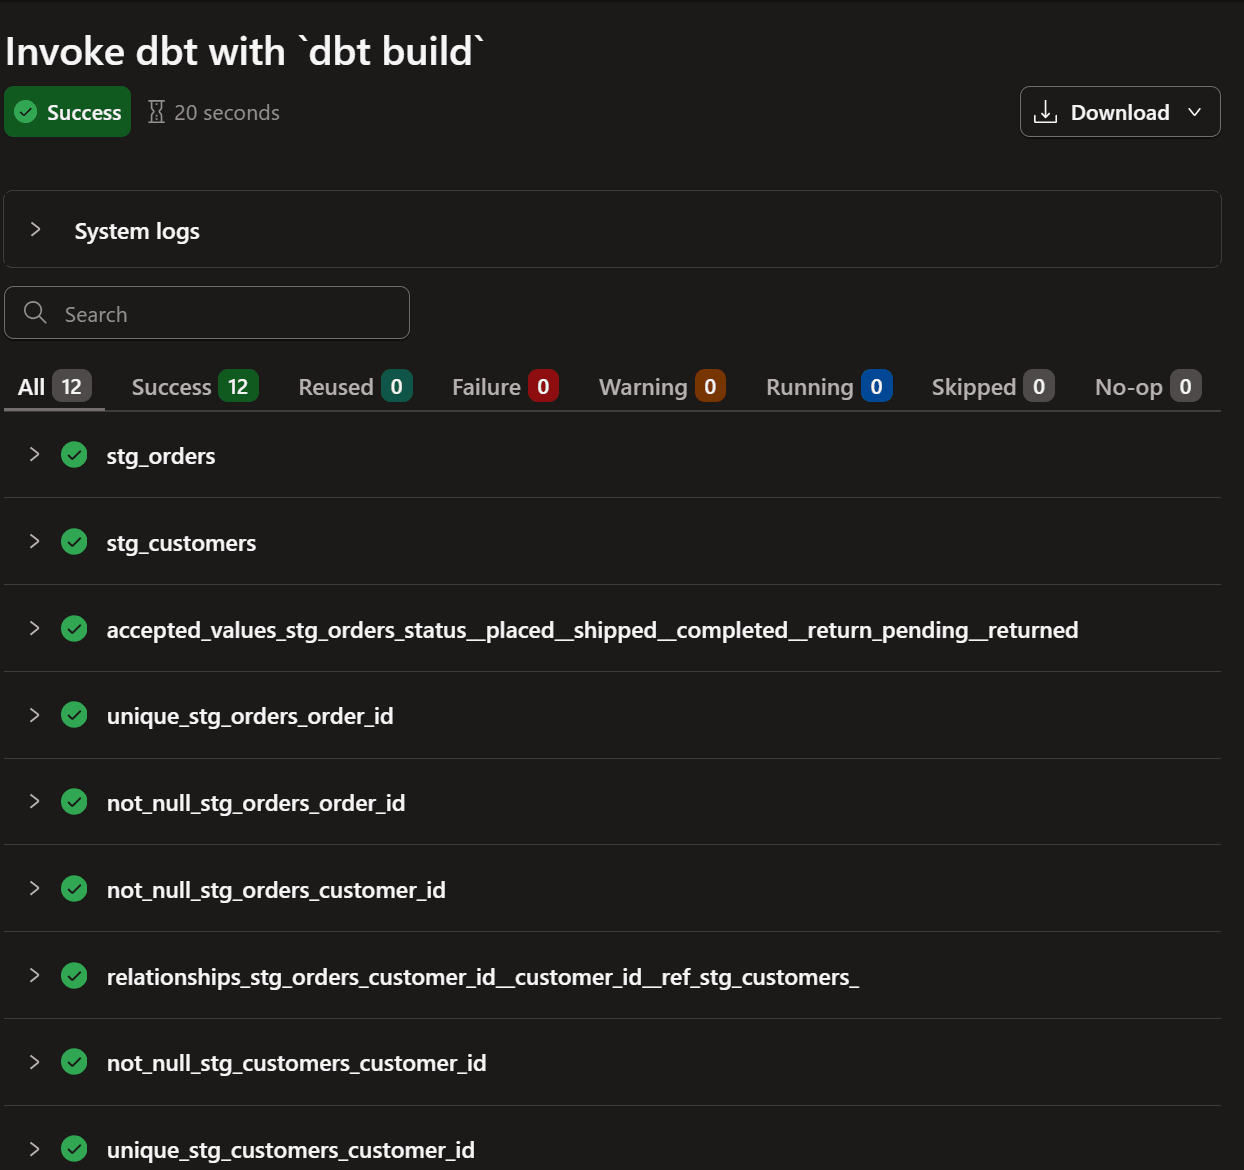The height and width of the screenshot is (1170, 1244).
Task: Expand the unique_stg_customers_customer_id row chevron
Action: (x=35, y=1149)
